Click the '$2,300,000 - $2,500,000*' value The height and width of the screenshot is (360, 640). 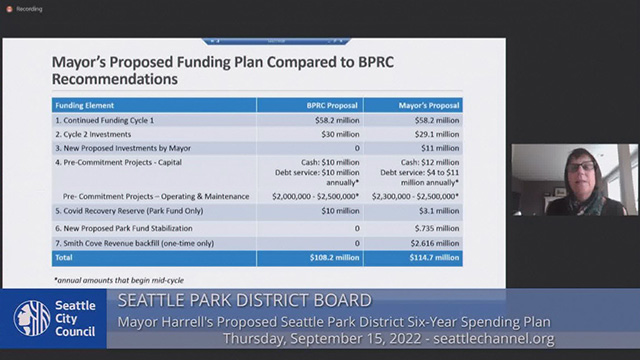coord(415,196)
